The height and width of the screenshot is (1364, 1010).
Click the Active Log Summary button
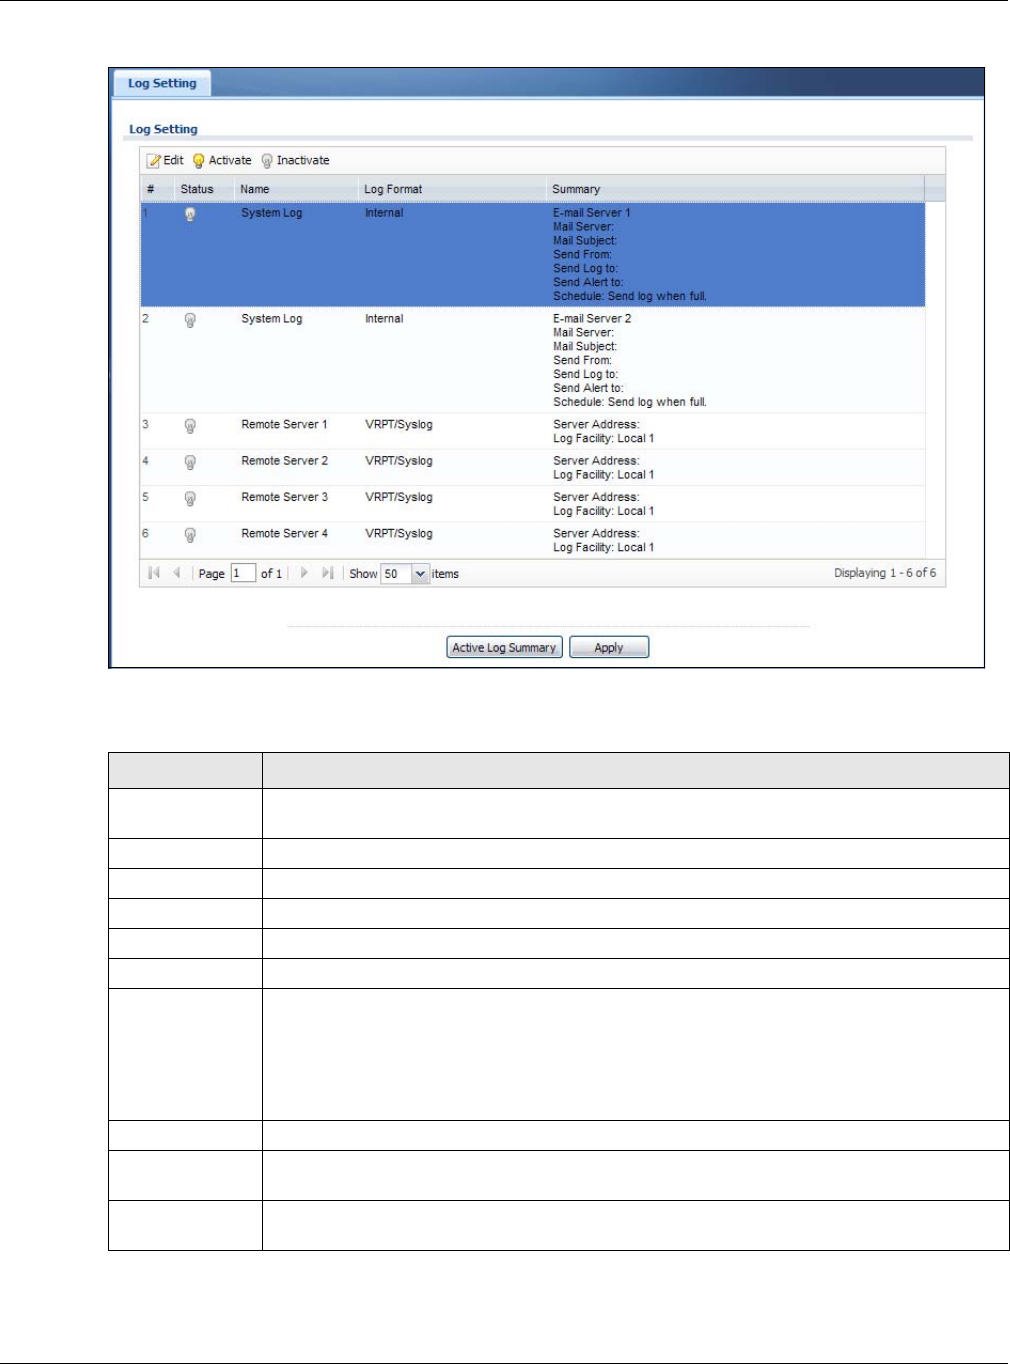click(x=504, y=648)
